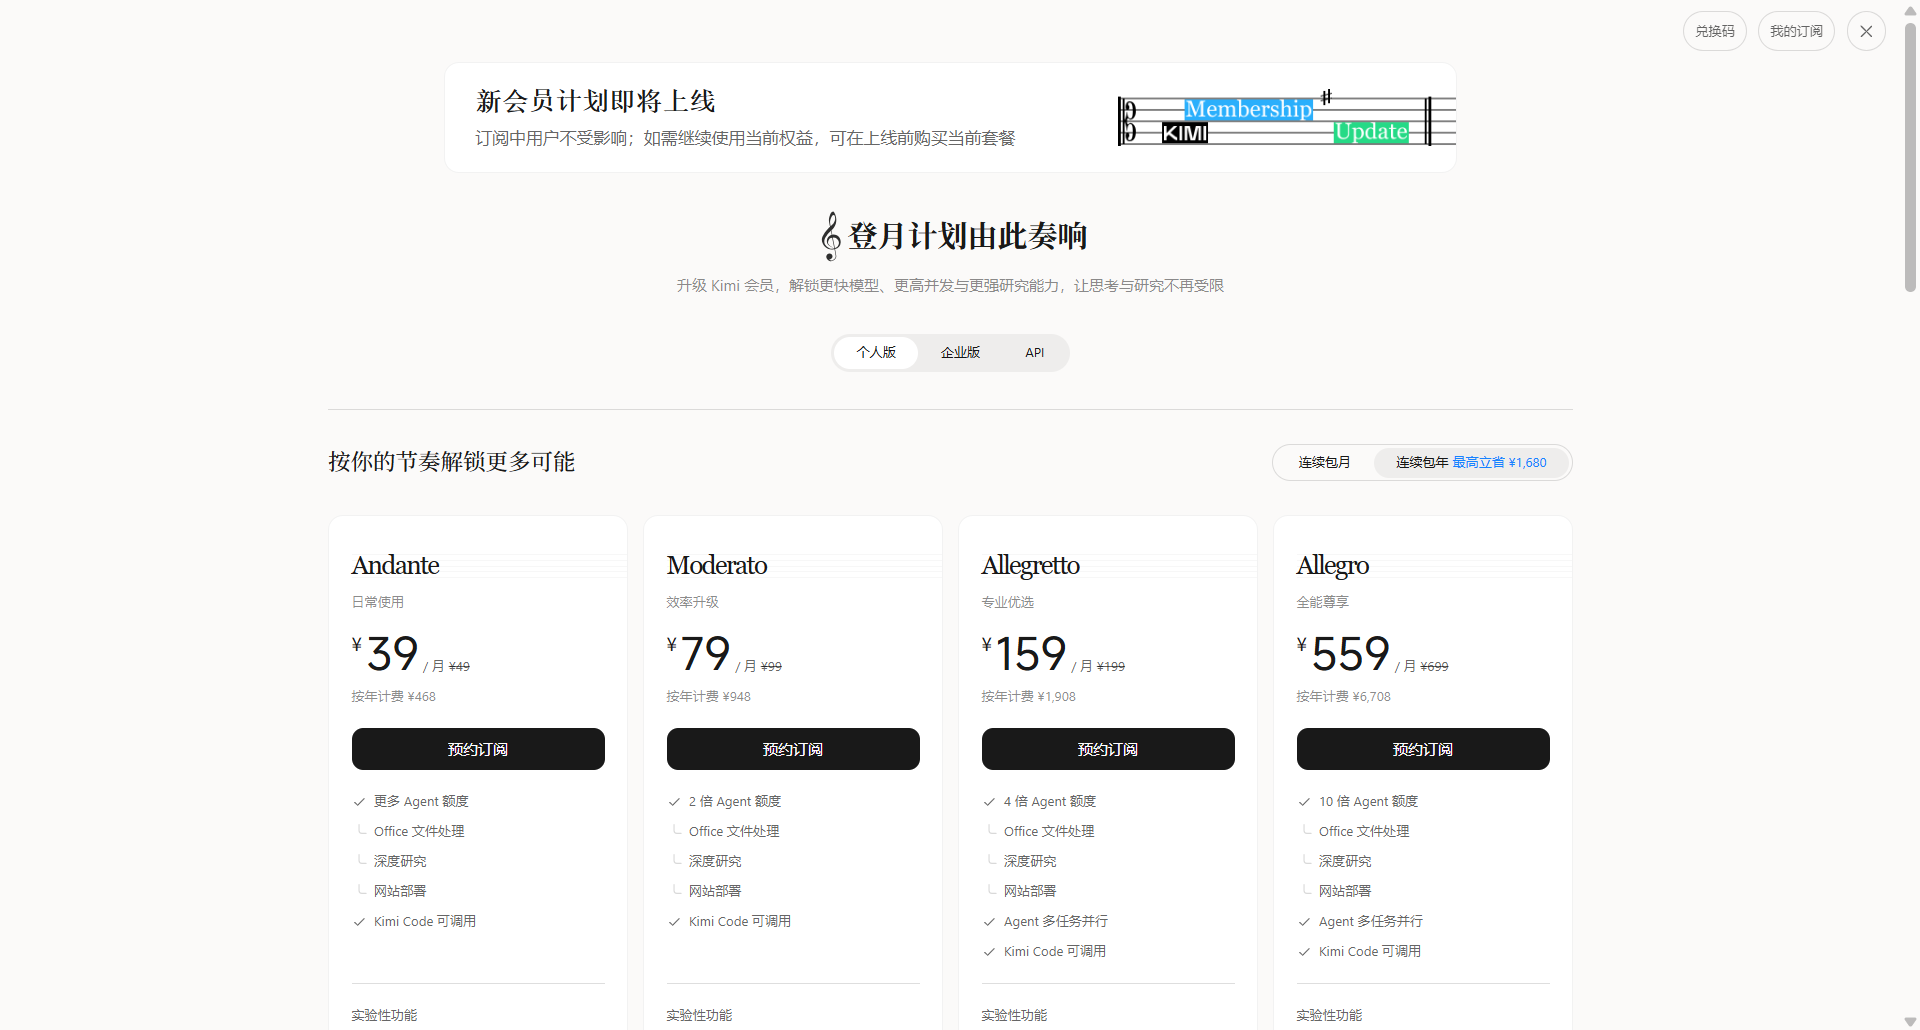Image resolution: width=1920 pixels, height=1030 pixels.
Task: Click the 新会员计划即将上线 banner heading
Action: pyautogui.click(x=596, y=101)
